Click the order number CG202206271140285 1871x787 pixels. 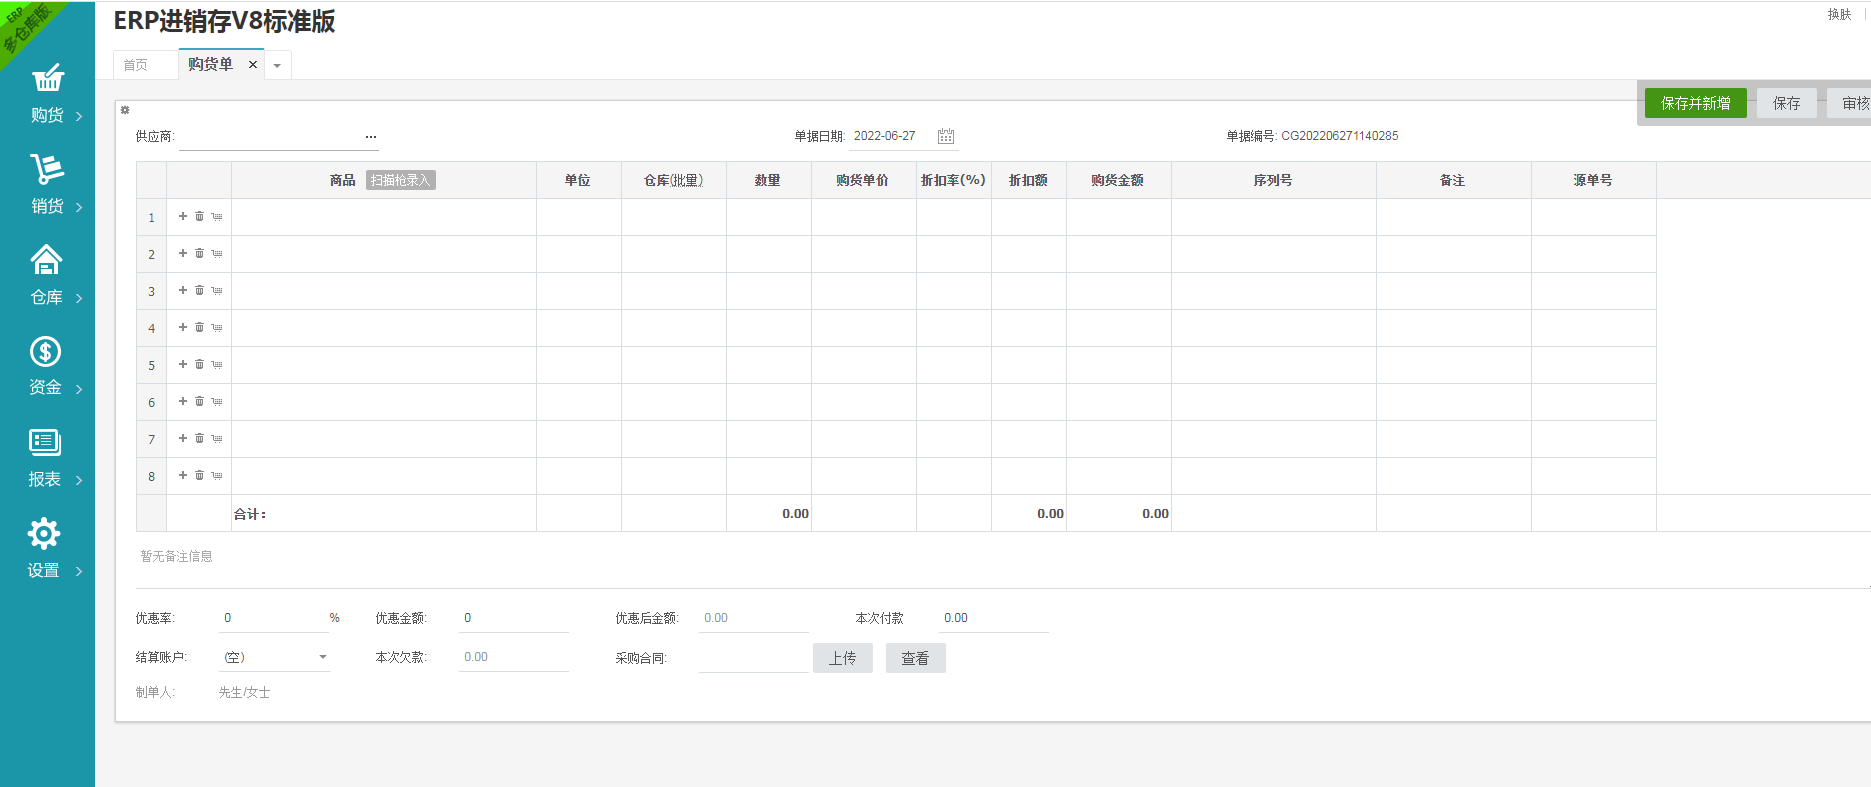[1340, 136]
